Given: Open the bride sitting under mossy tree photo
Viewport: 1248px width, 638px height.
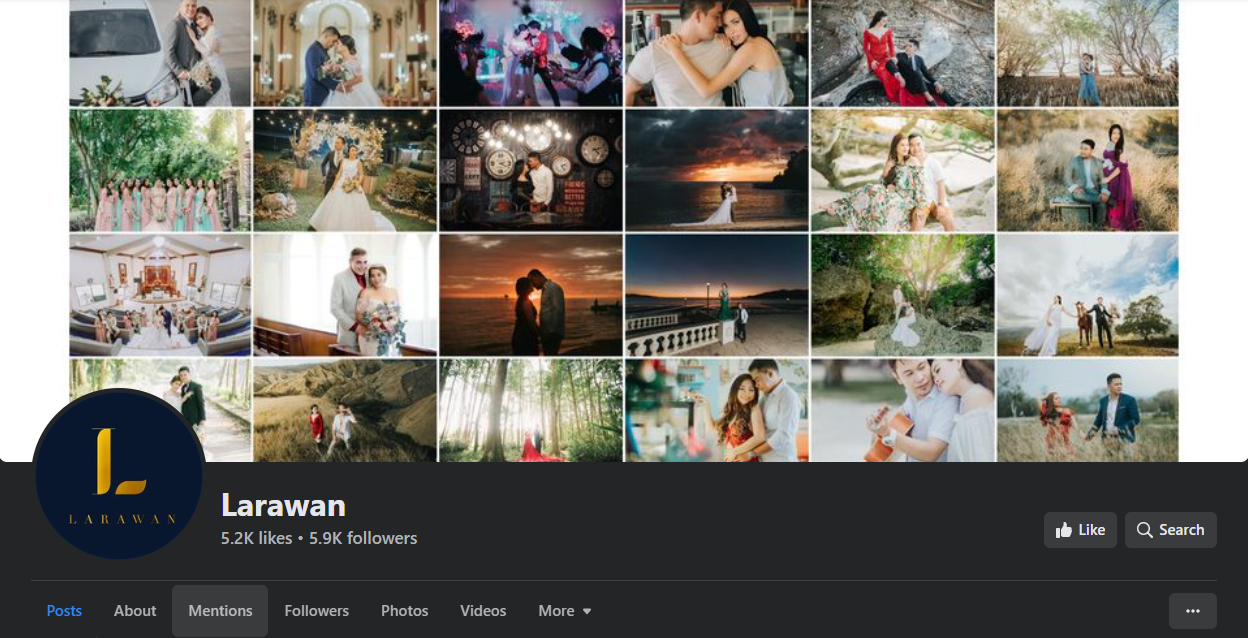Looking at the screenshot, I should [902, 295].
